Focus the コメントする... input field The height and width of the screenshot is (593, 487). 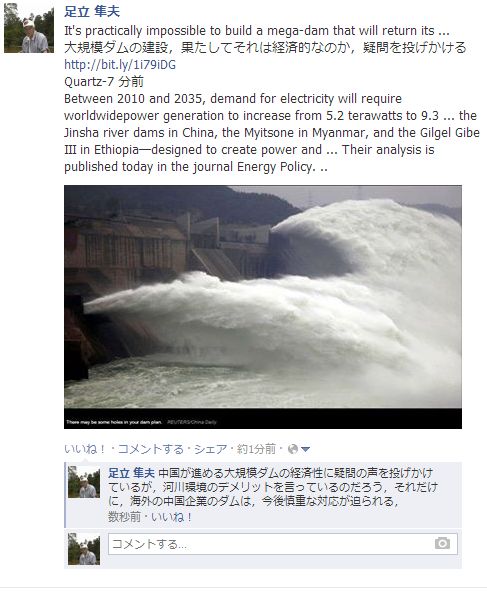[x=283, y=544]
